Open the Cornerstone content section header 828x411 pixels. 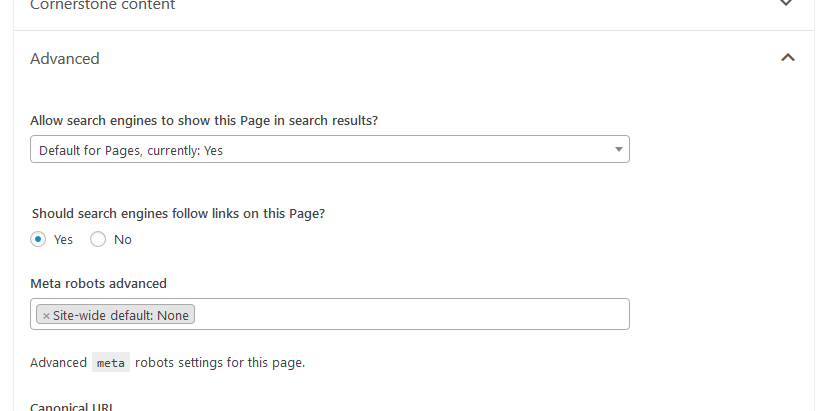(x=102, y=5)
